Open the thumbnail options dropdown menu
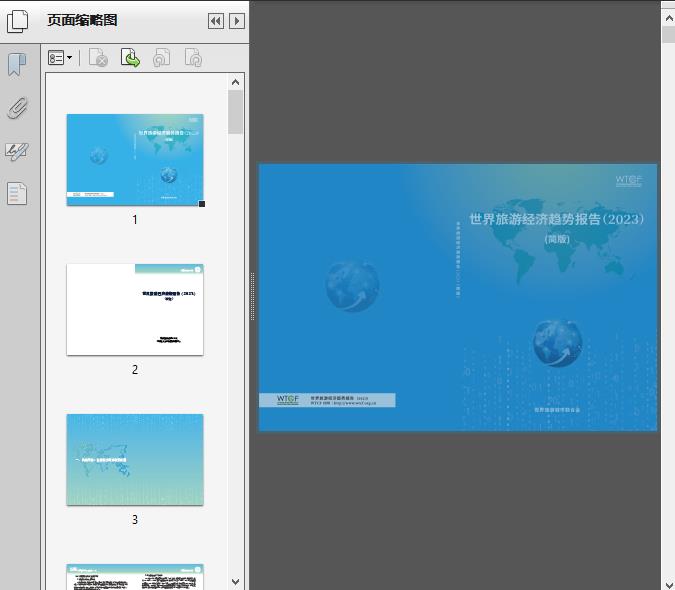Image resolution: width=675 pixels, height=590 pixels. (60, 58)
